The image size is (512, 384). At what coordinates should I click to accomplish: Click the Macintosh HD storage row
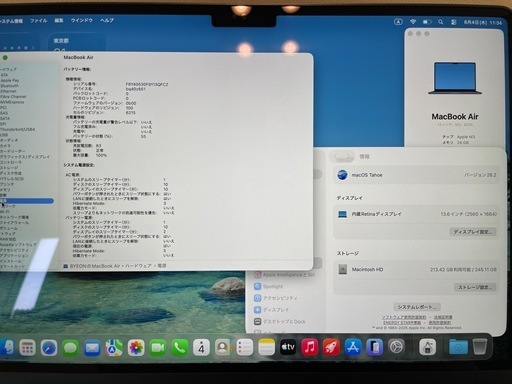416,269
